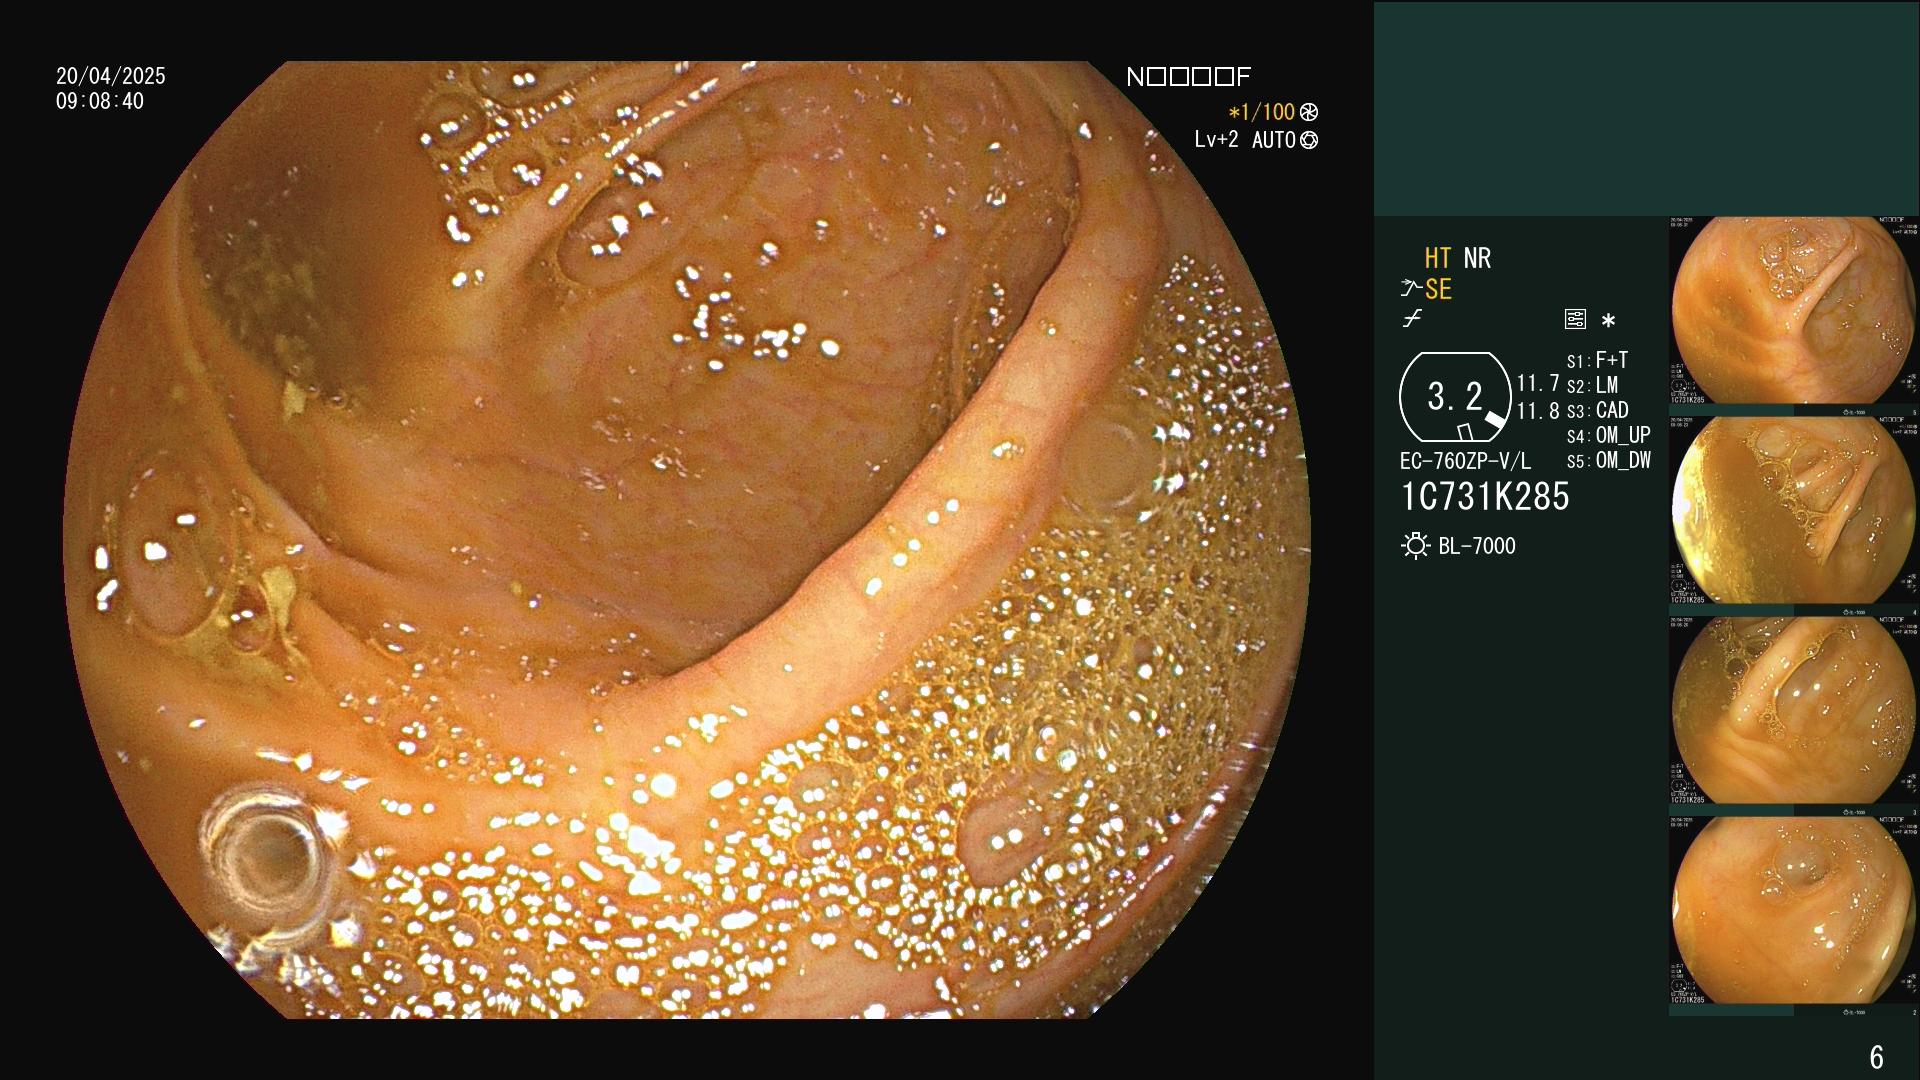Click the light source bulb icon
Viewport: 1920px width, 1080px height.
(x=1415, y=546)
